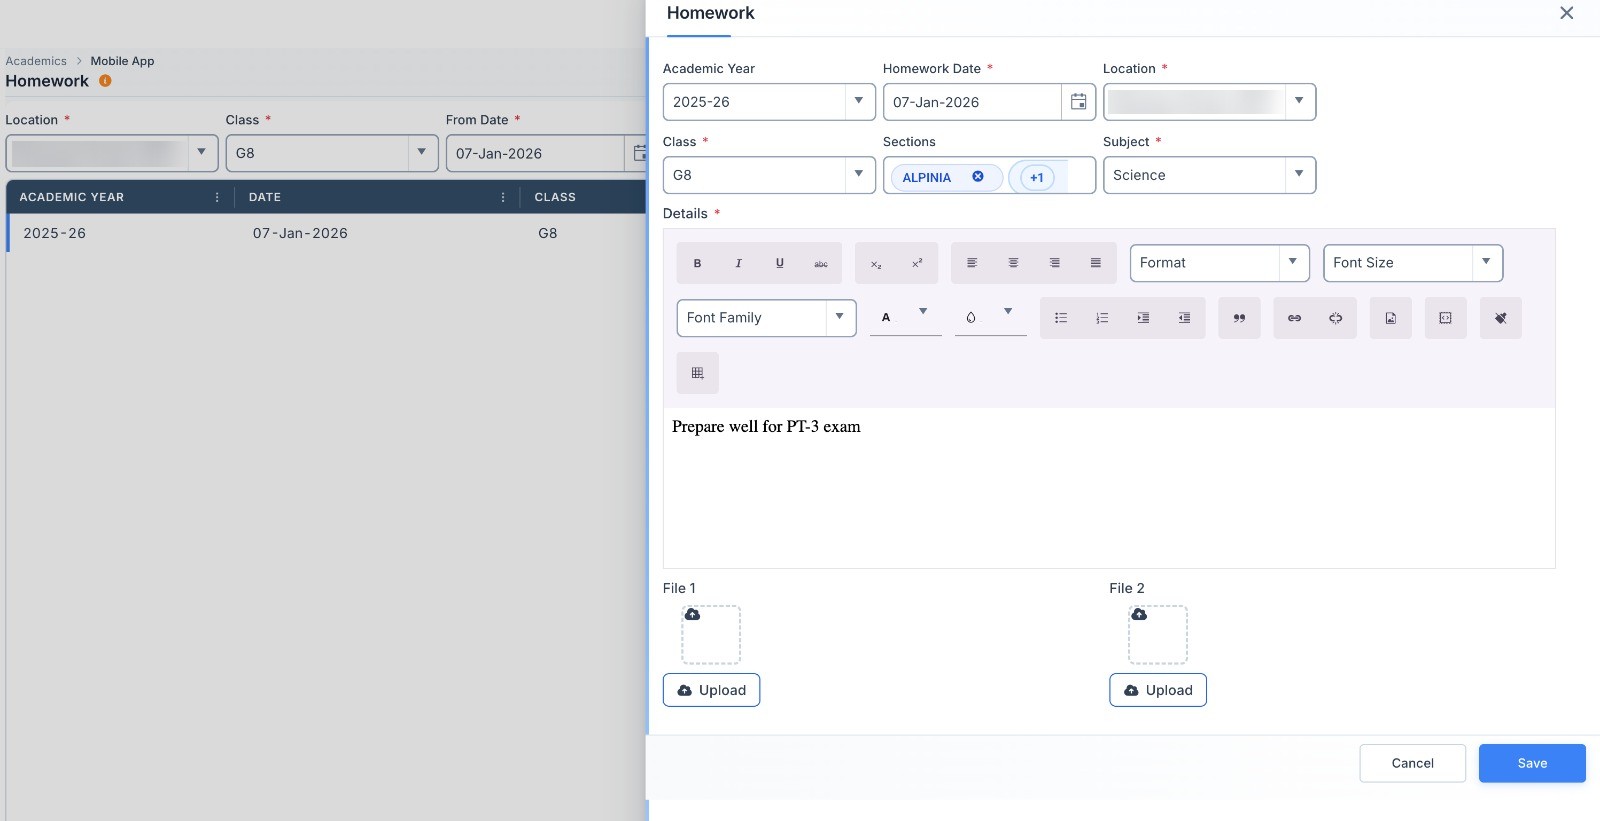Upload a file for File 1
Image resolution: width=1600 pixels, height=821 pixels.
[711, 690]
